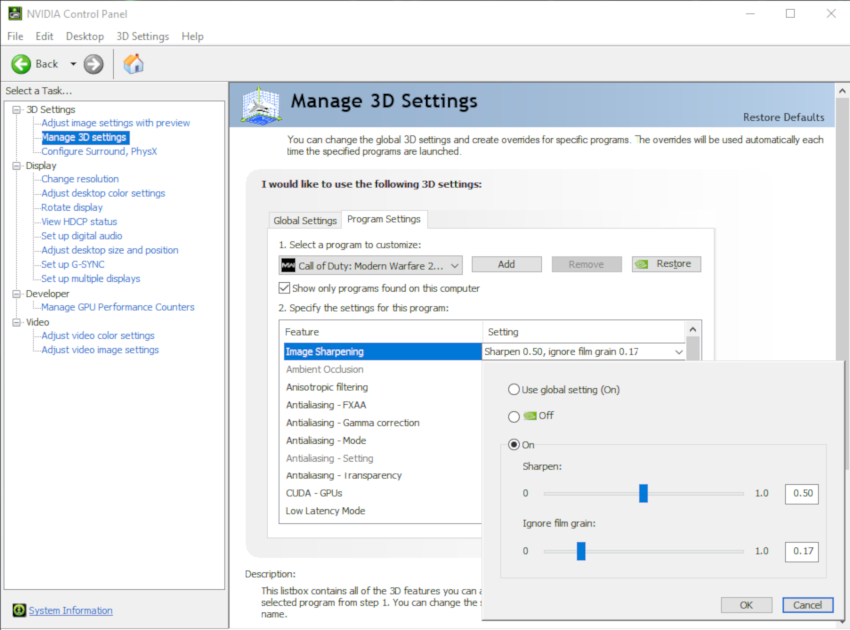Switch to the Global Settings tab
The height and width of the screenshot is (630, 850).
[305, 220]
